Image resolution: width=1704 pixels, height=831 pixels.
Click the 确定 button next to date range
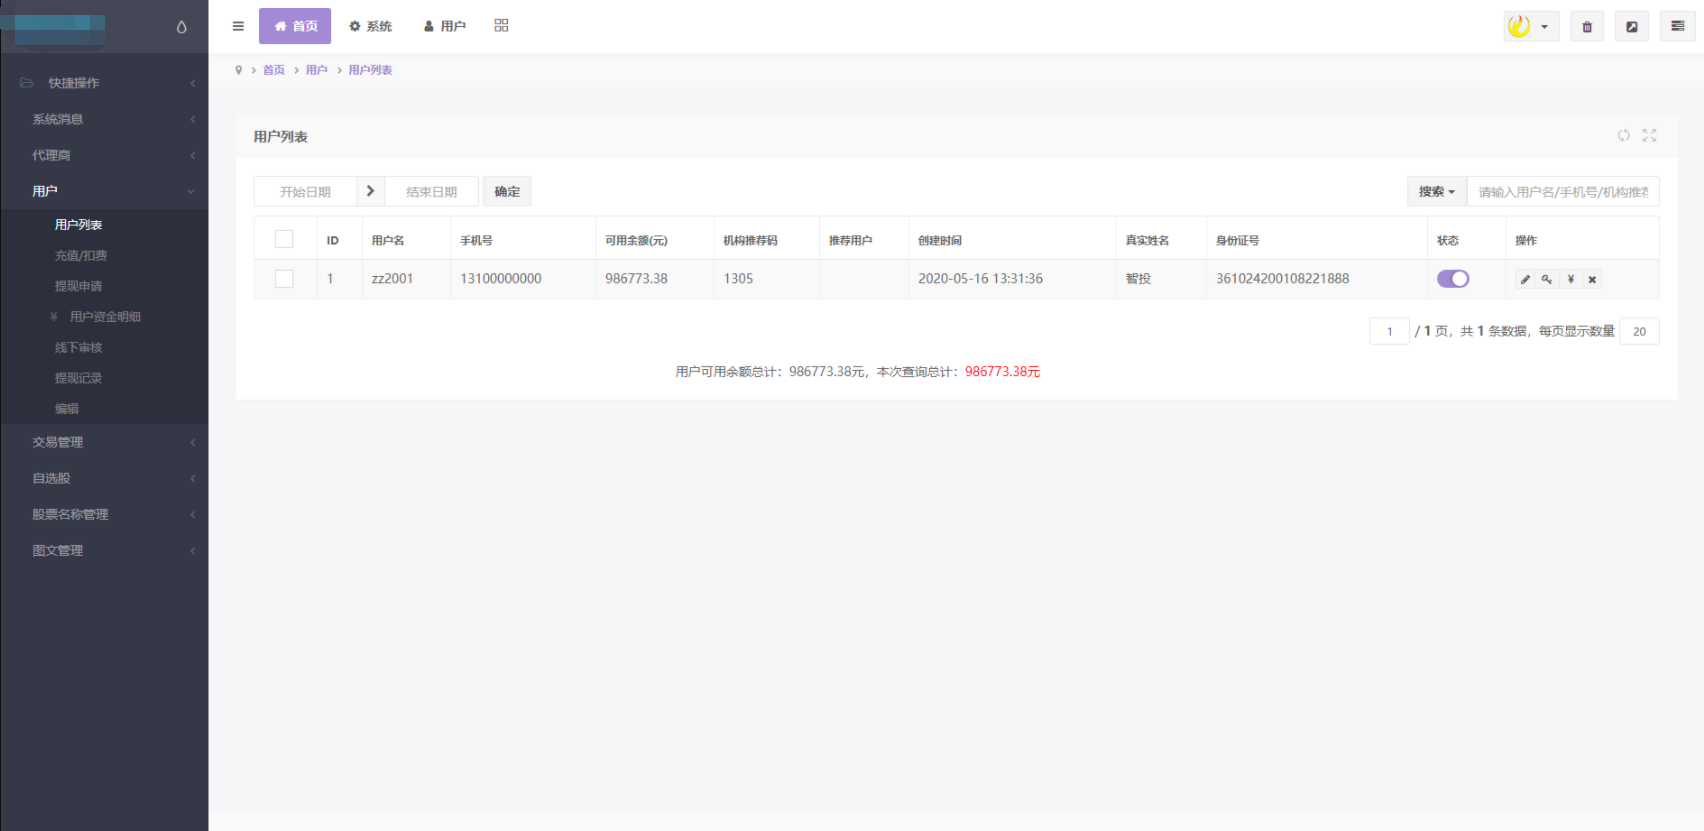click(x=507, y=192)
